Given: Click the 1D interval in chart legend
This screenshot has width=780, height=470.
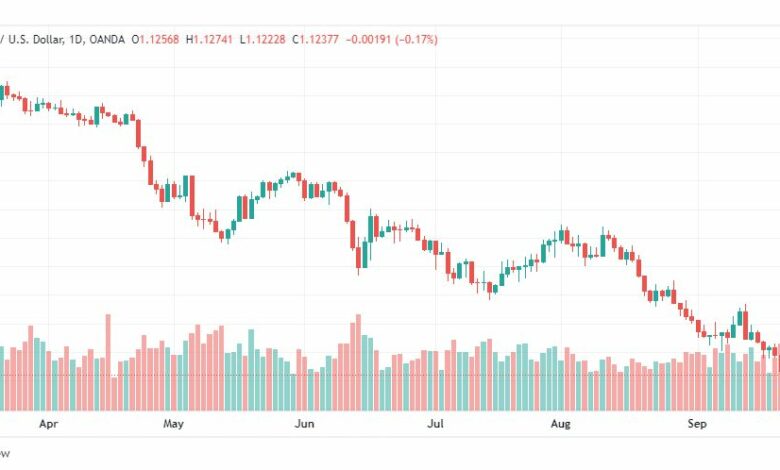Looking at the screenshot, I should click(76, 39).
